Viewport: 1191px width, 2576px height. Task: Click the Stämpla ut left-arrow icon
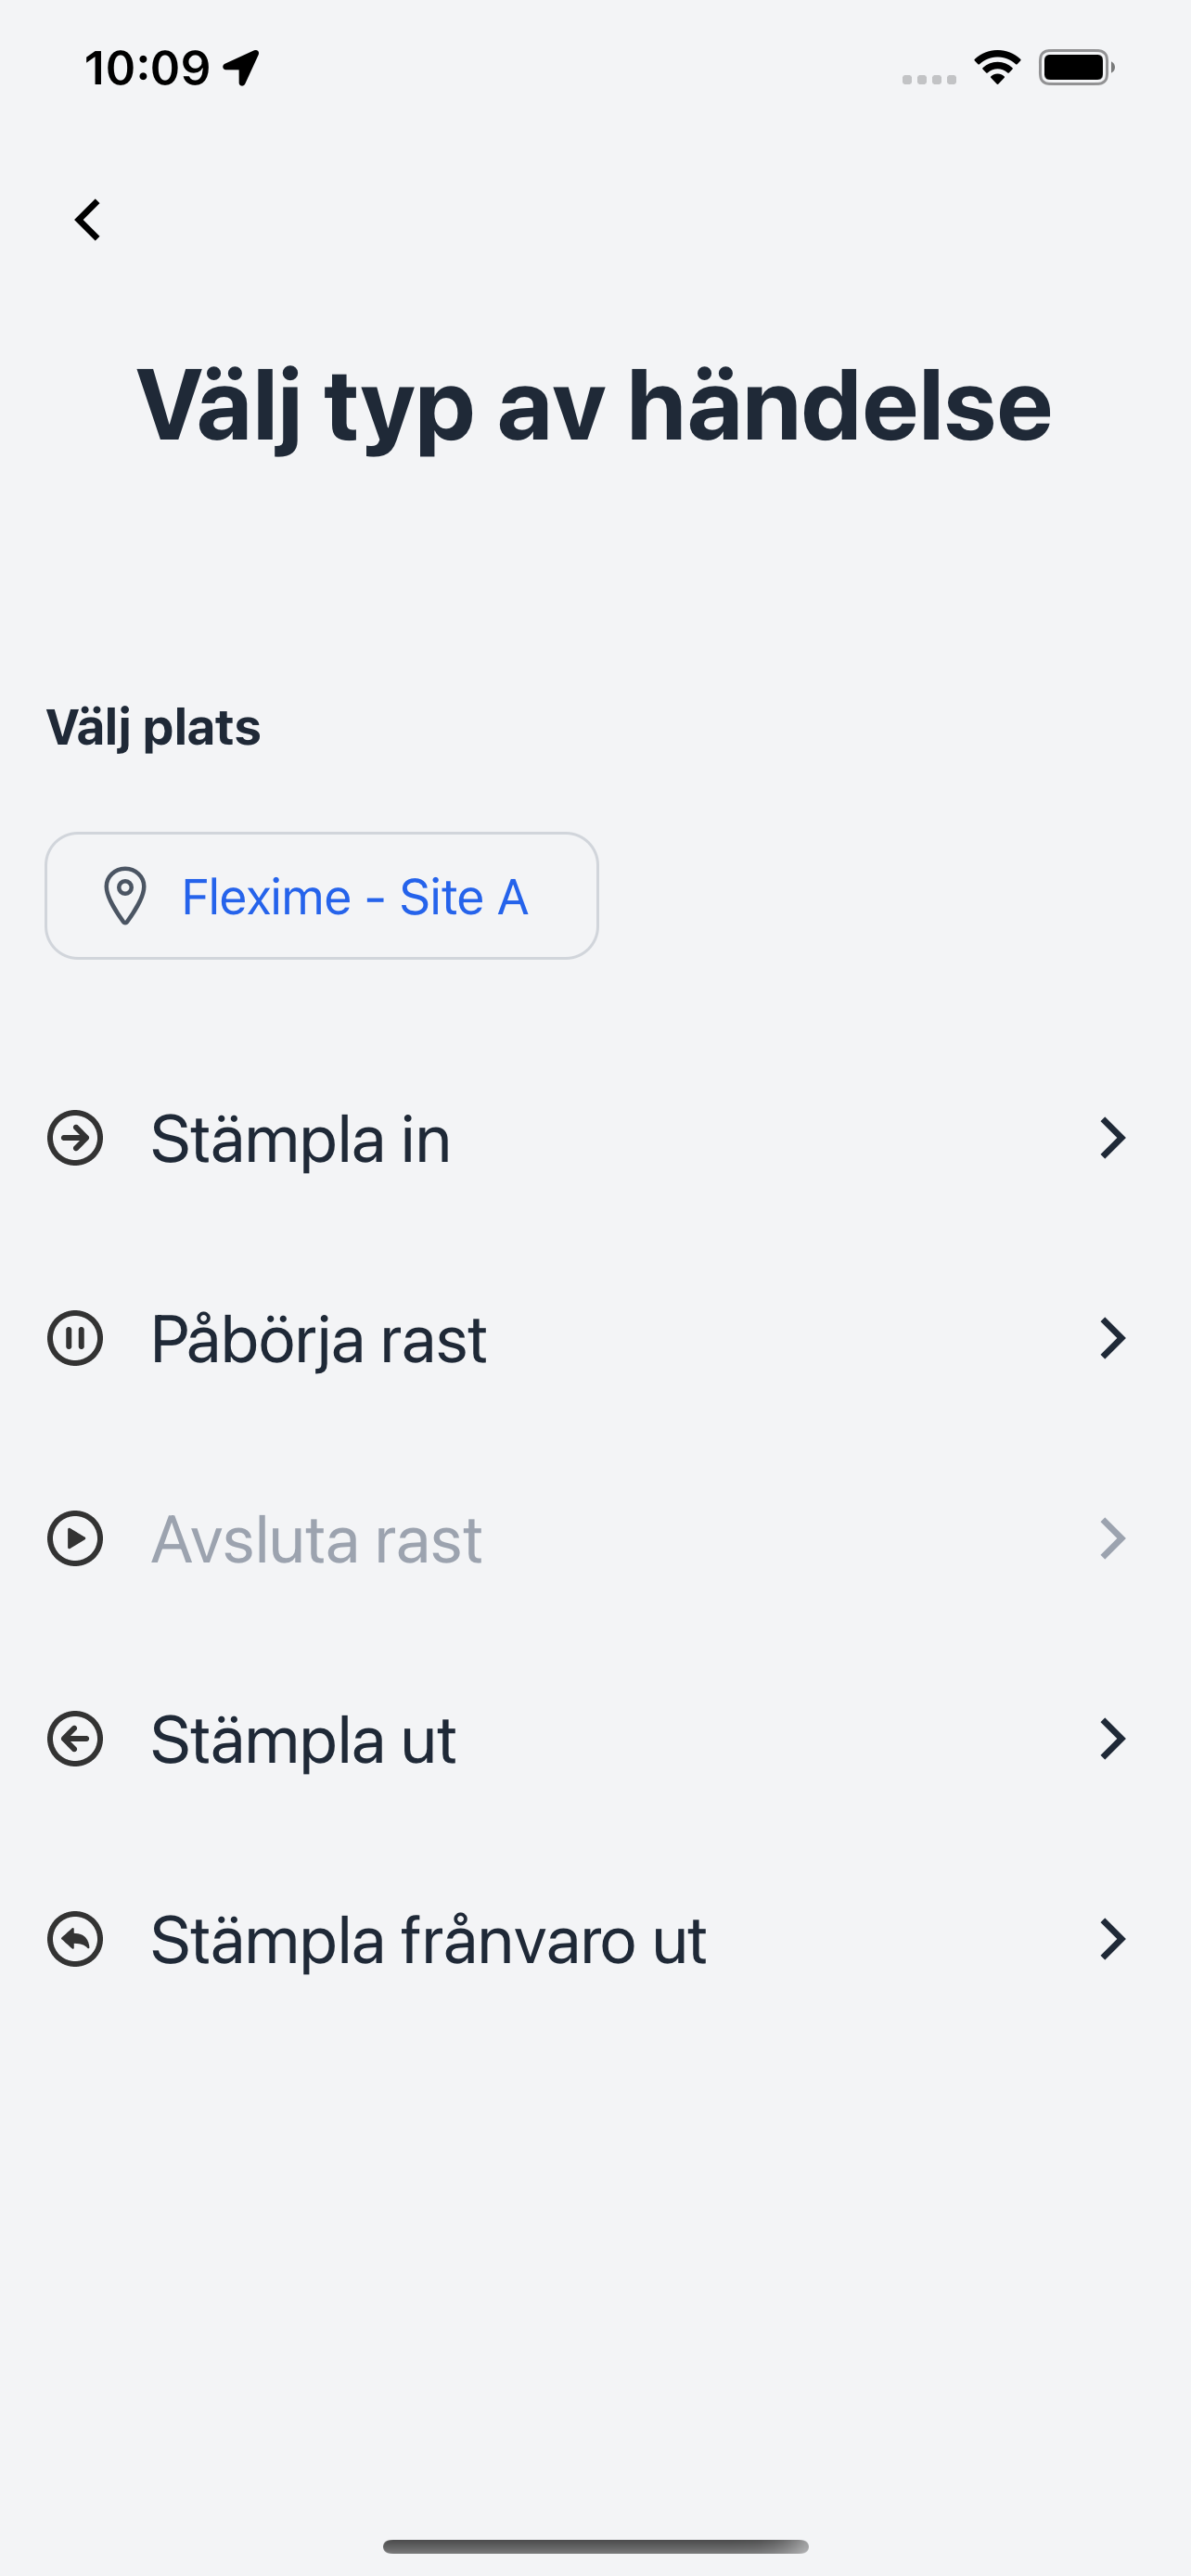(x=75, y=1739)
